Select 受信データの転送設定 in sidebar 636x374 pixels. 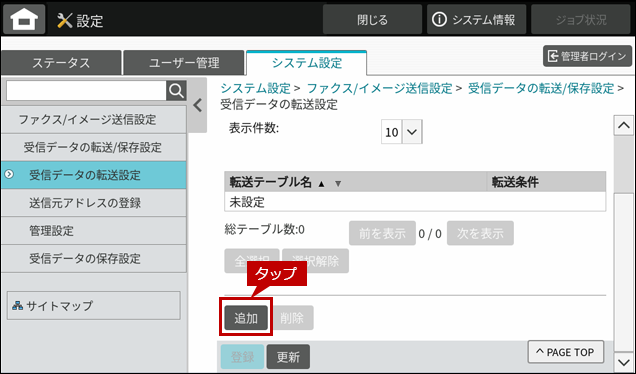tap(94, 175)
